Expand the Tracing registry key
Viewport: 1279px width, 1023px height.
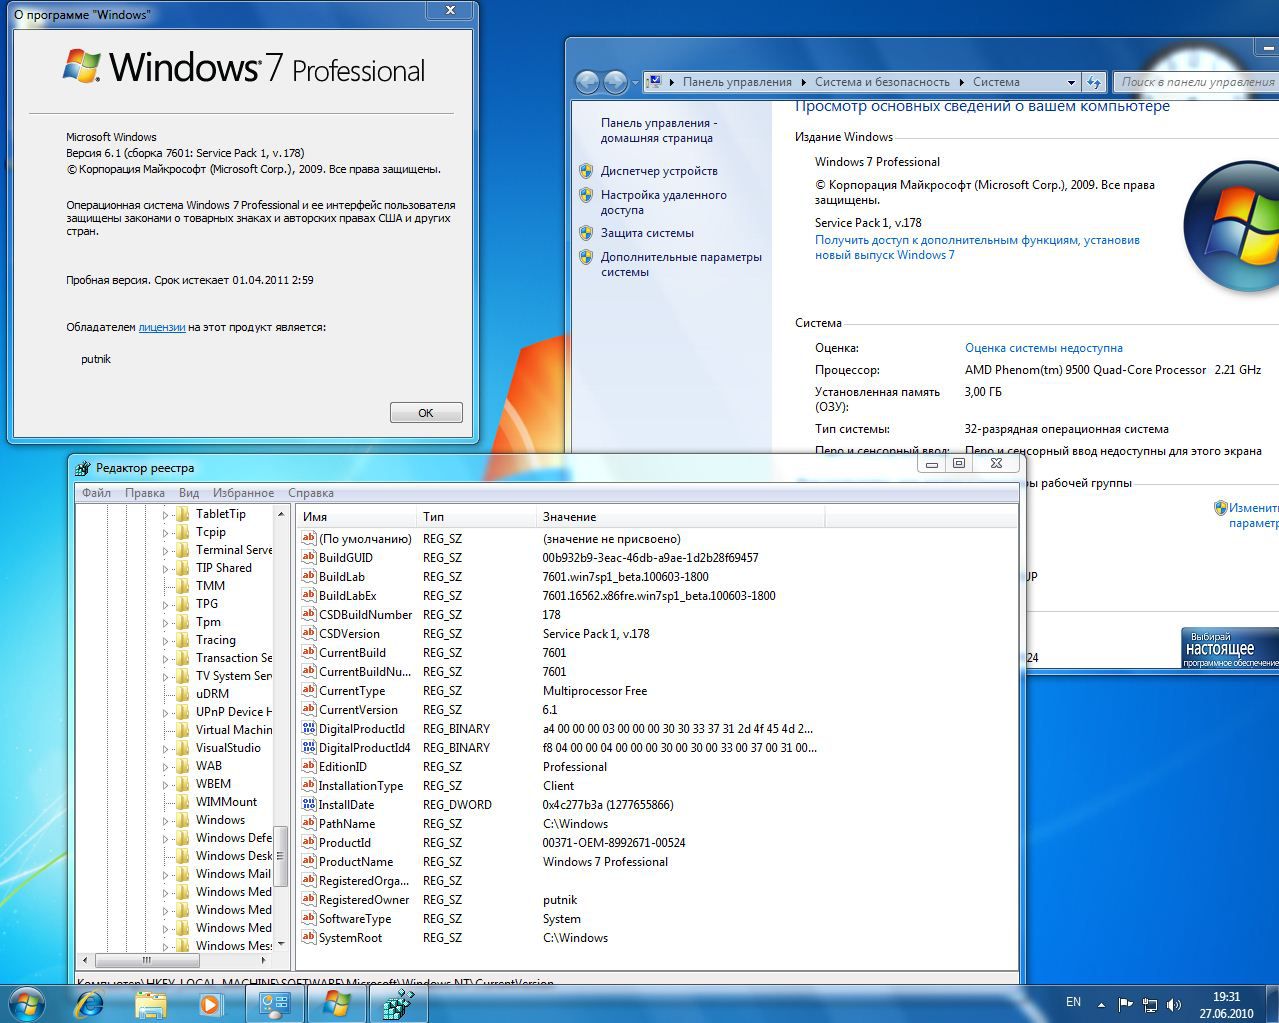pos(166,640)
